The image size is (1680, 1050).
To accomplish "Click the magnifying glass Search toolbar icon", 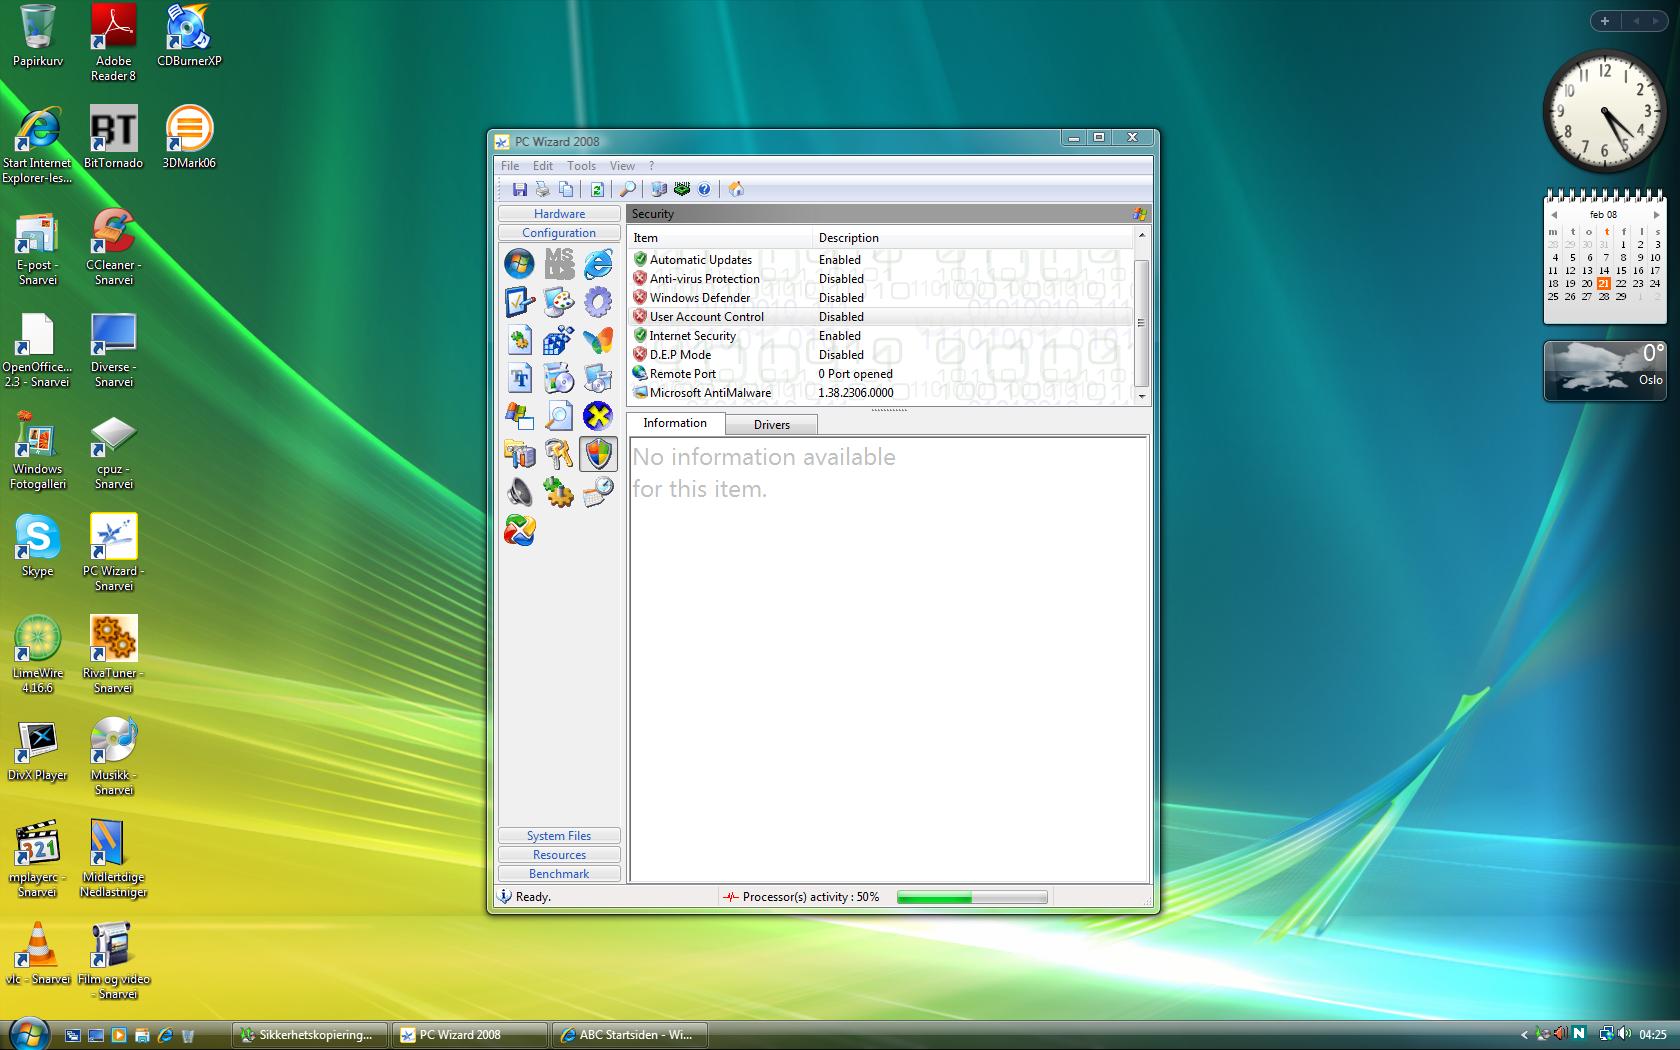I will 627,189.
